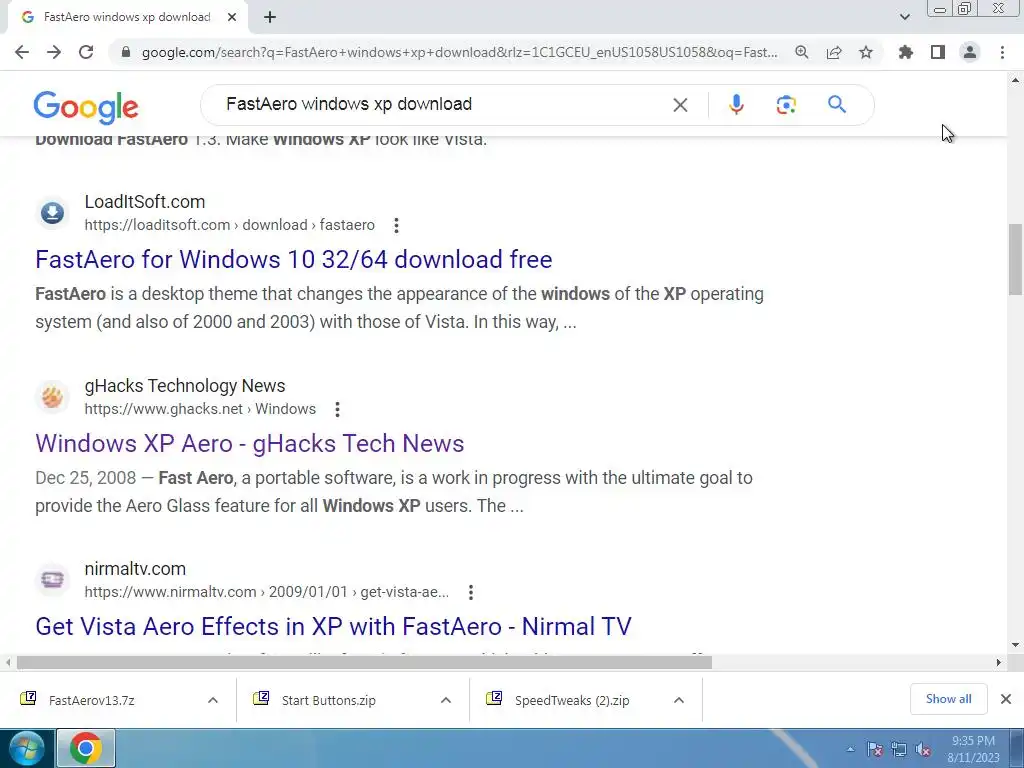The width and height of the screenshot is (1024, 768).
Task: Open the zoom magnifier in the address bar
Action: (x=802, y=52)
